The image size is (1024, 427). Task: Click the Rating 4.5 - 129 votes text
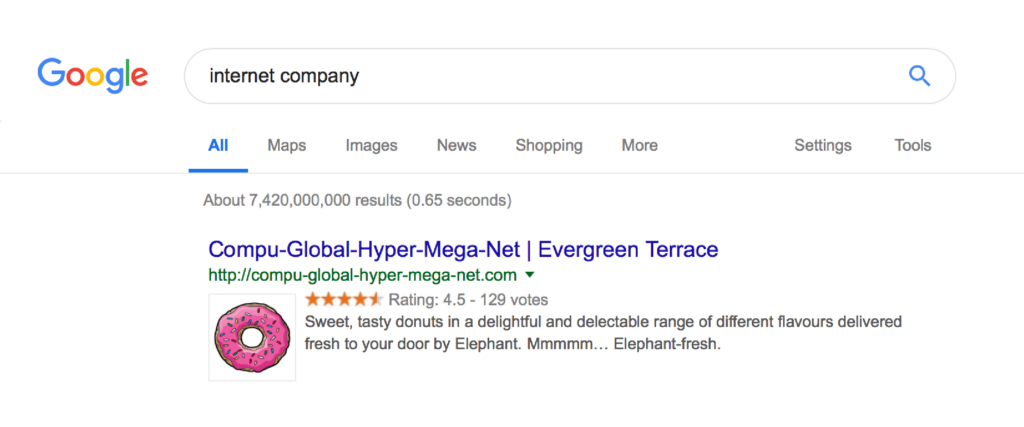click(468, 300)
